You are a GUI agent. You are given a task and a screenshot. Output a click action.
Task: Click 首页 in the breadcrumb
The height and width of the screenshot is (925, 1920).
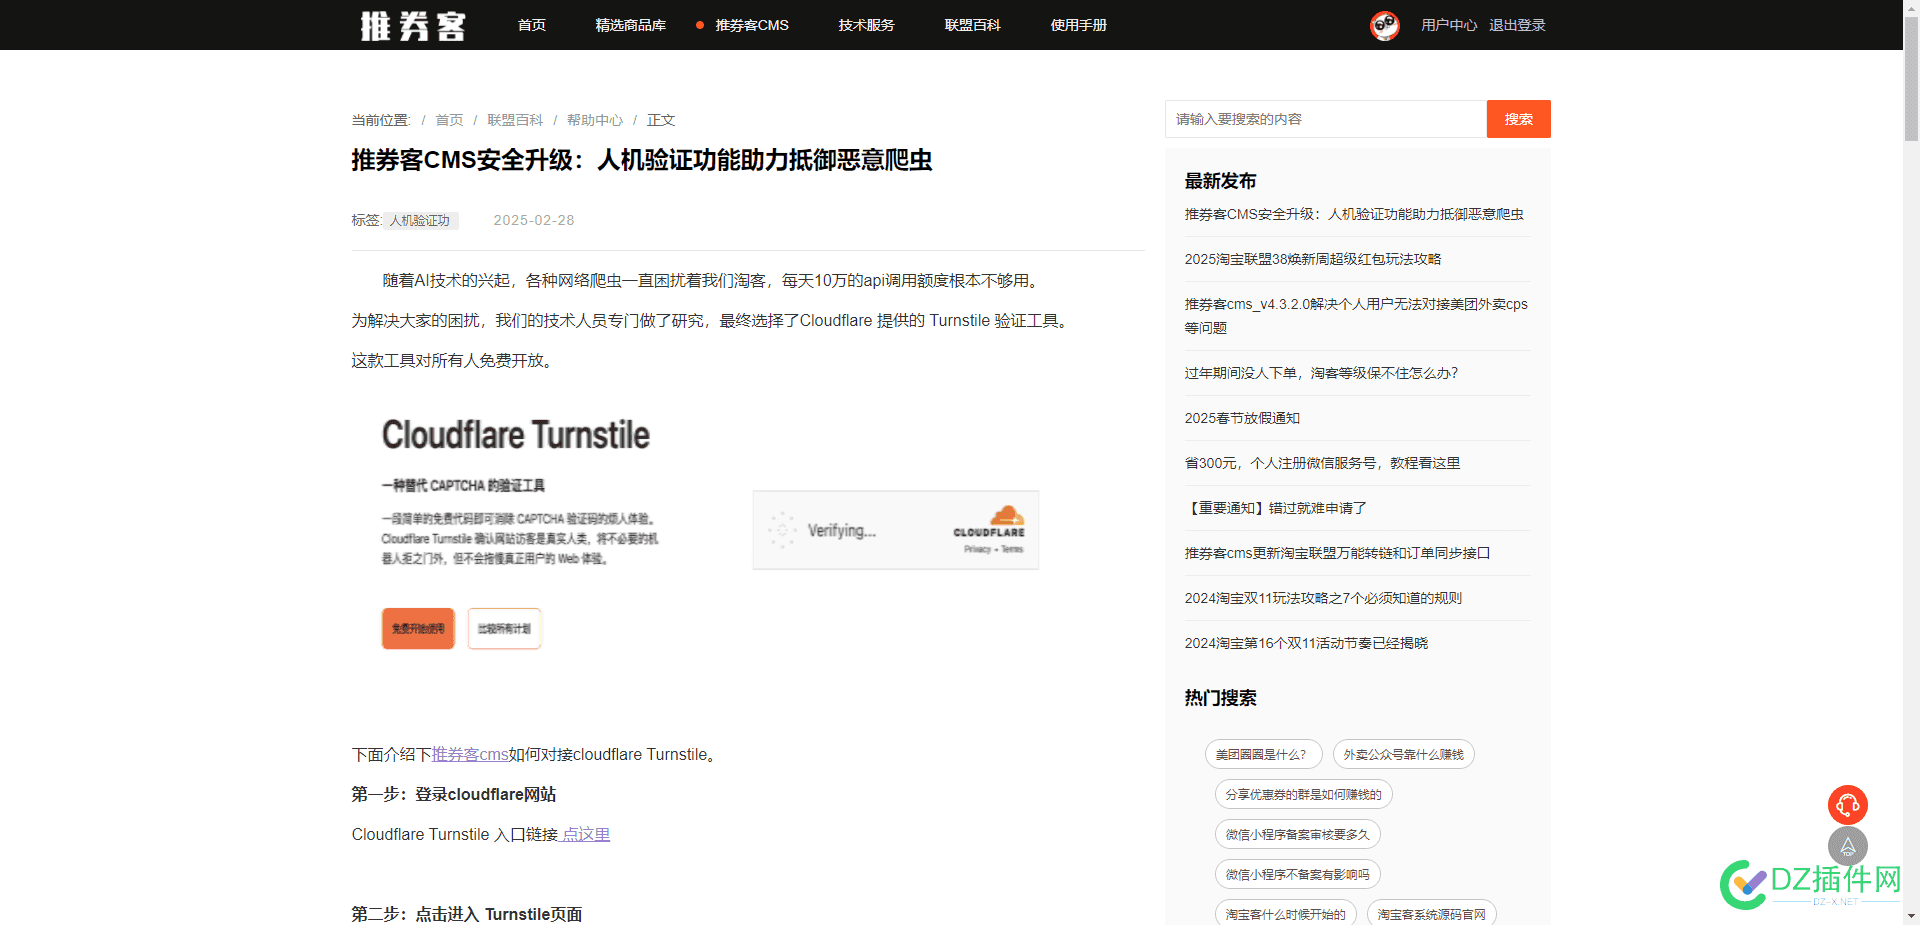pyautogui.click(x=449, y=120)
